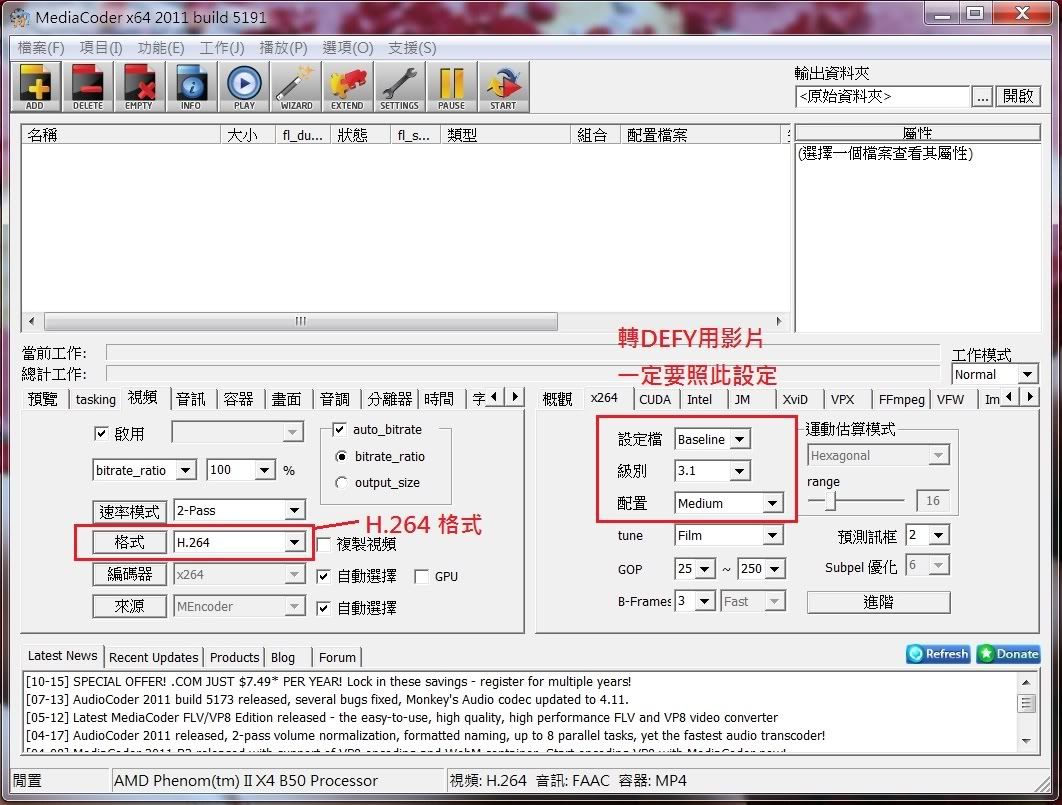This screenshot has width=1062, height=805.
Task: Open the 選項(O) menu
Action: (347, 48)
